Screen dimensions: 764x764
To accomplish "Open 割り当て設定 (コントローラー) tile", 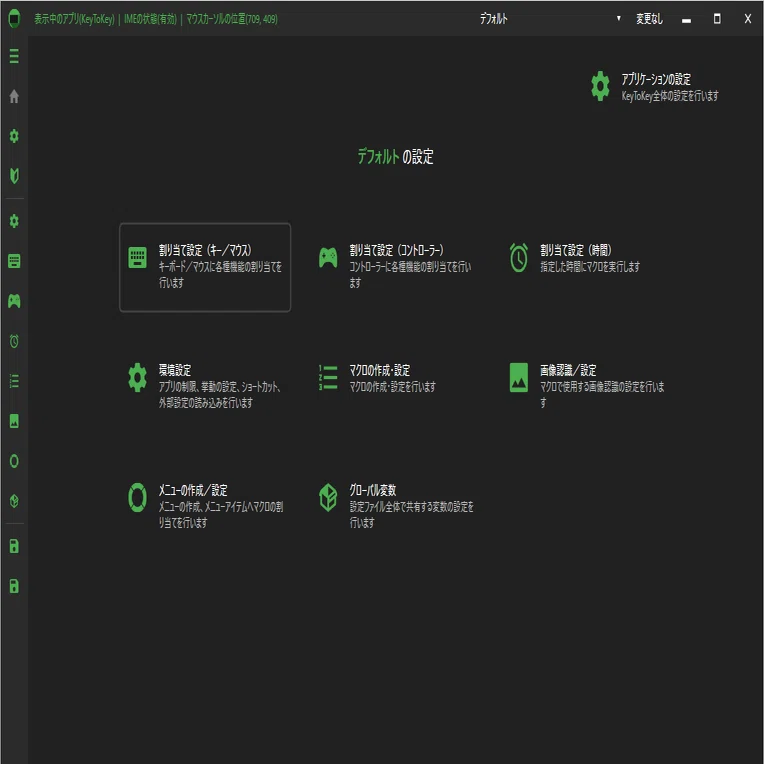I will click(x=396, y=267).
